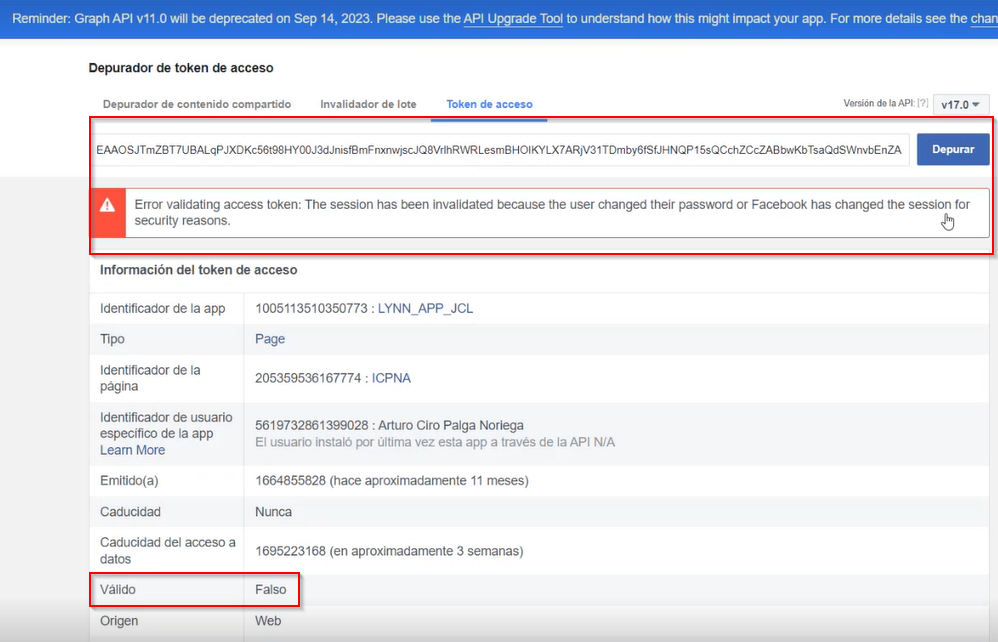This screenshot has width=998, height=642.
Task: Switch to Depurador de contenido compartido tab
Action: (x=197, y=104)
